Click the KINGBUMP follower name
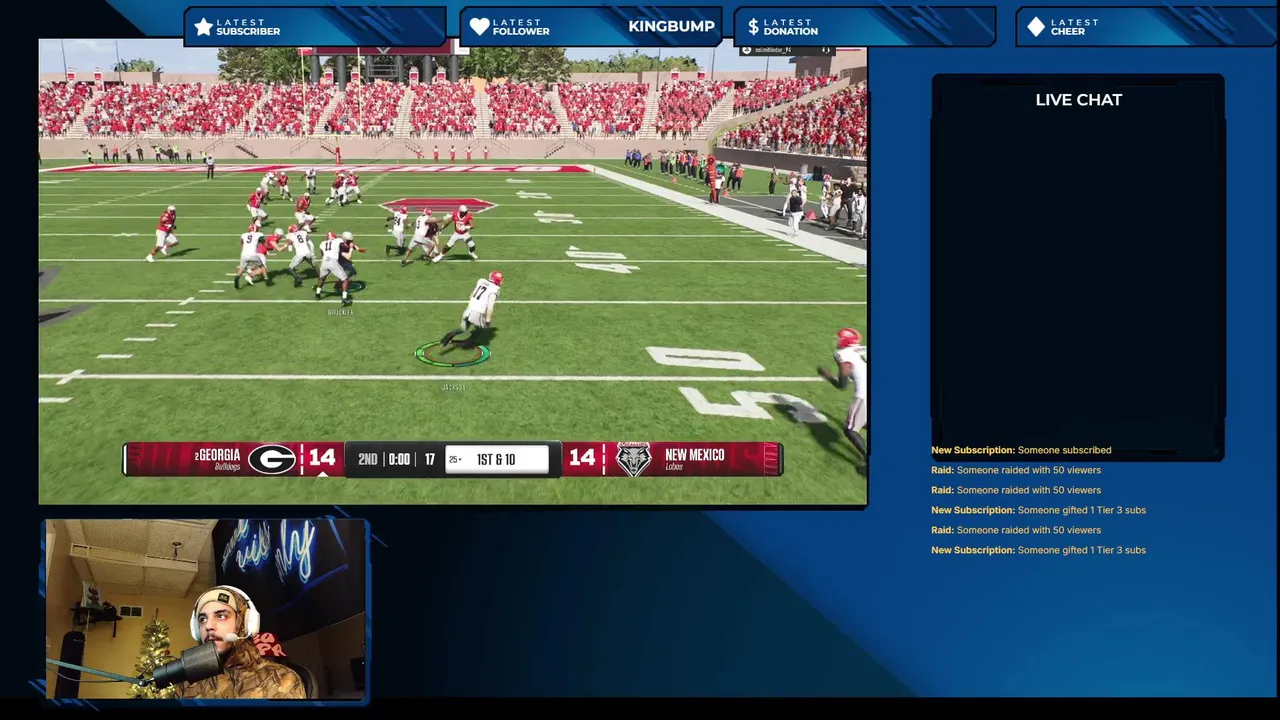 [671, 26]
